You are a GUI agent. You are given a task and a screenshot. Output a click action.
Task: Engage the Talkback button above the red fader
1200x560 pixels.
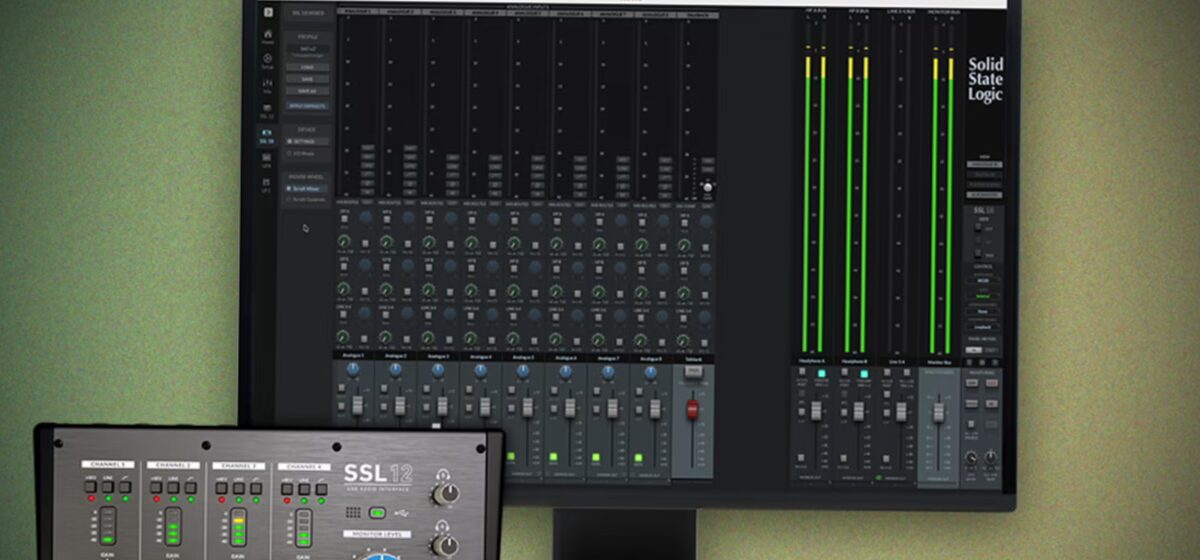coord(694,372)
